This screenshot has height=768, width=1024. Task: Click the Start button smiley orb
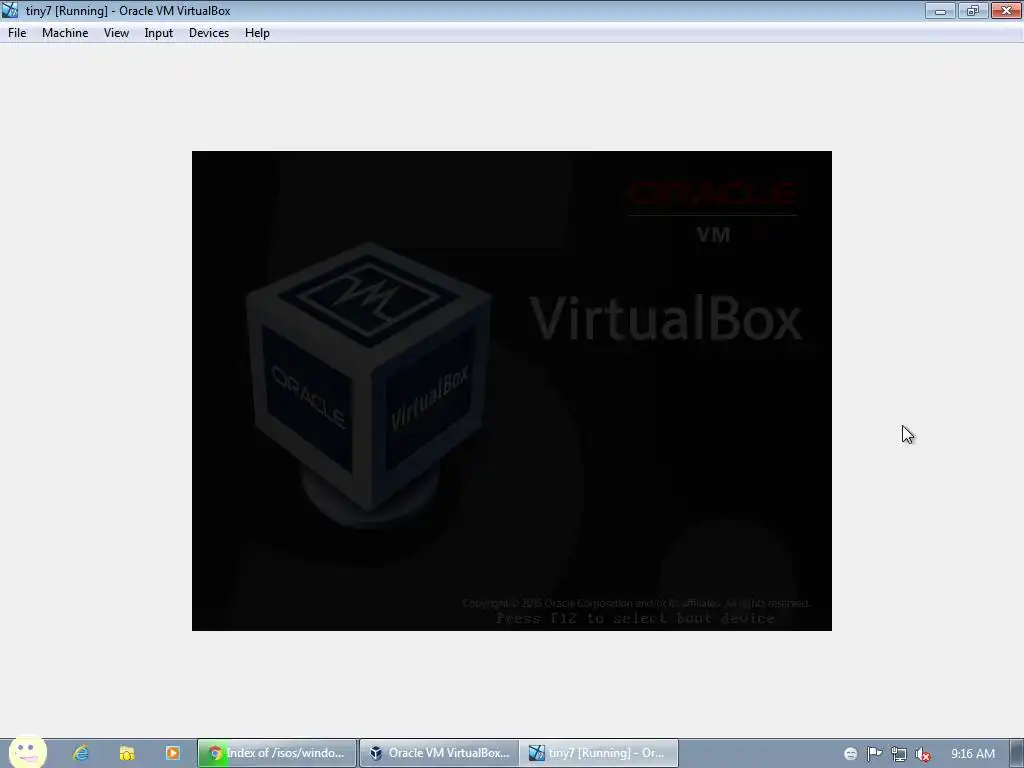pyautogui.click(x=27, y=752)
